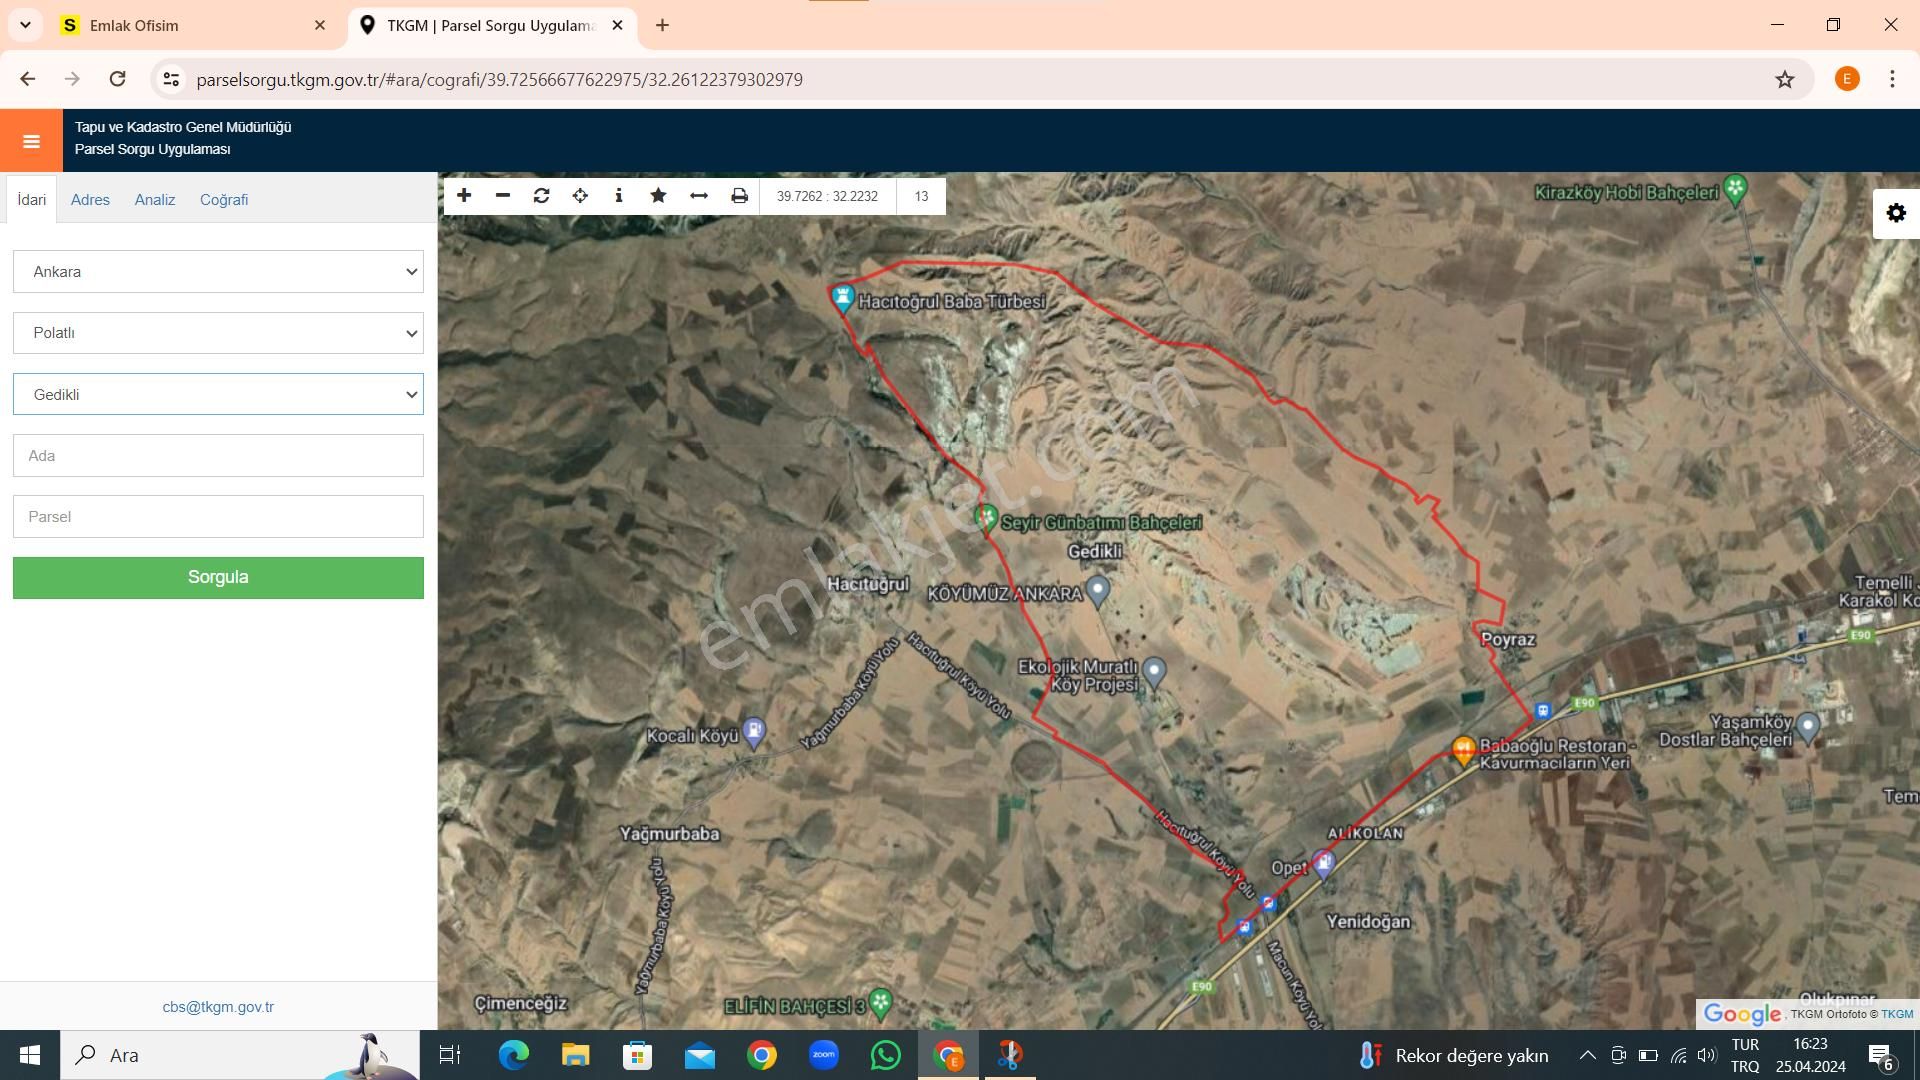Screen dimensions: 1920x1080
Task: Open map settings gear panel
Action: point(1896,213)
